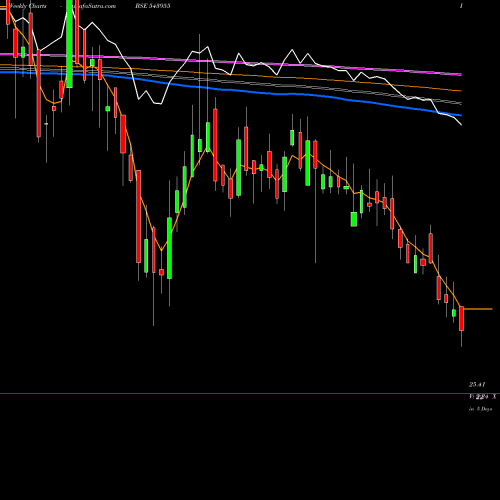Click the tall green candlestick at top left
This screenshot has width=500, height=500.
(69, 44)
